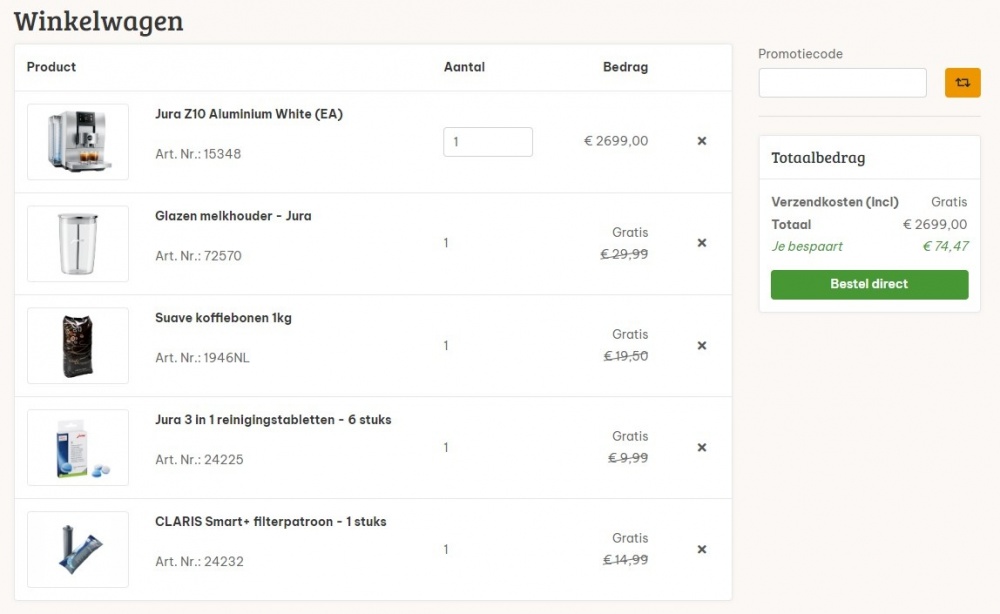Viewport: 1000px width, 614px height.
Task: Click Verzendkosten (incl) label
Action: click(x=835, y=202)
